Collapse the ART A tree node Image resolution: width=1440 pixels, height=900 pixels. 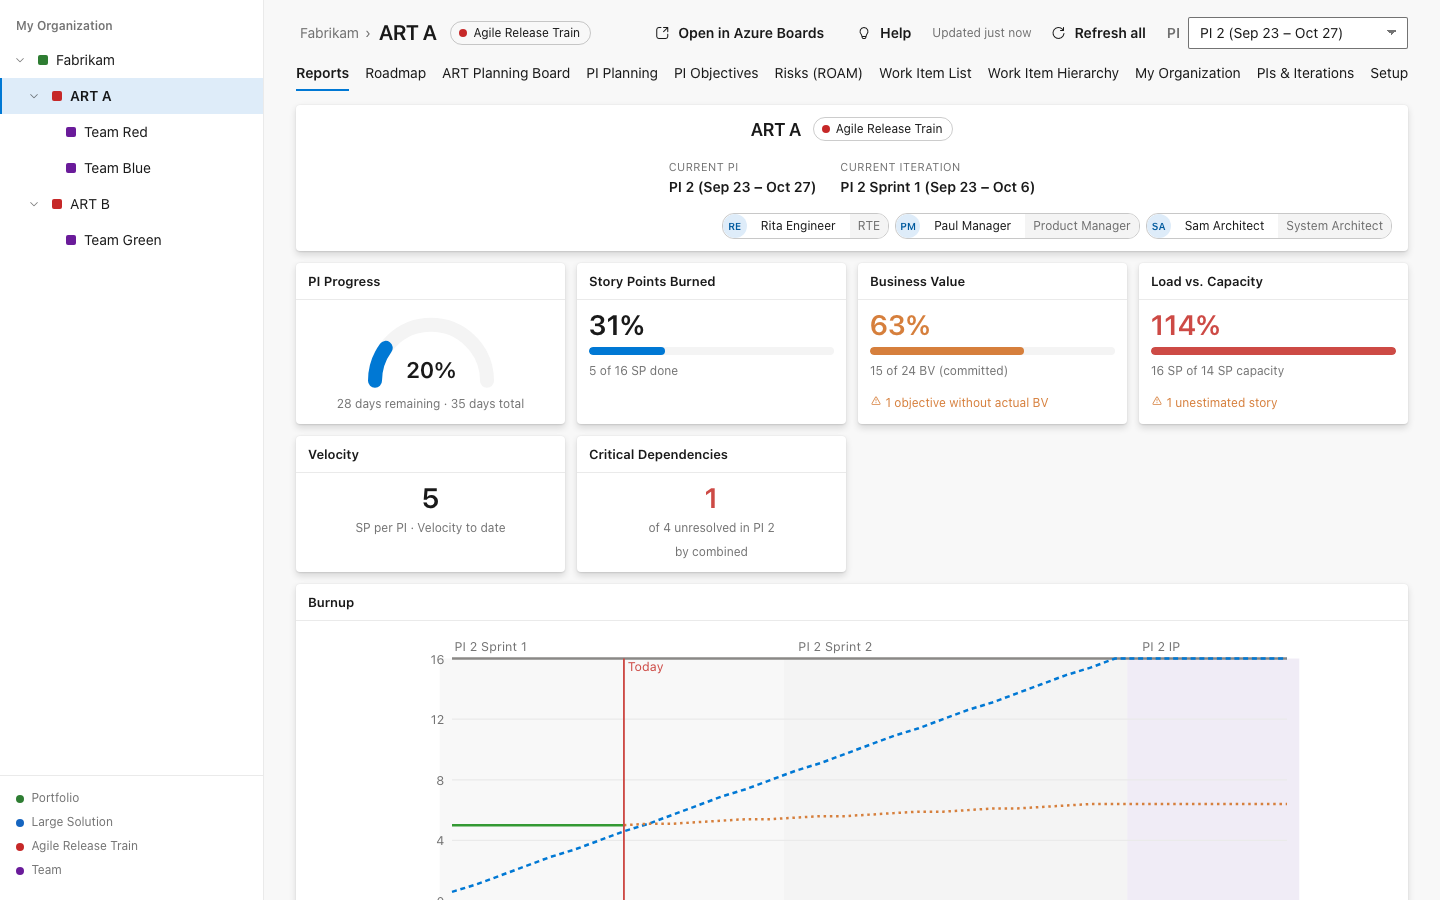tap(34, 96)
